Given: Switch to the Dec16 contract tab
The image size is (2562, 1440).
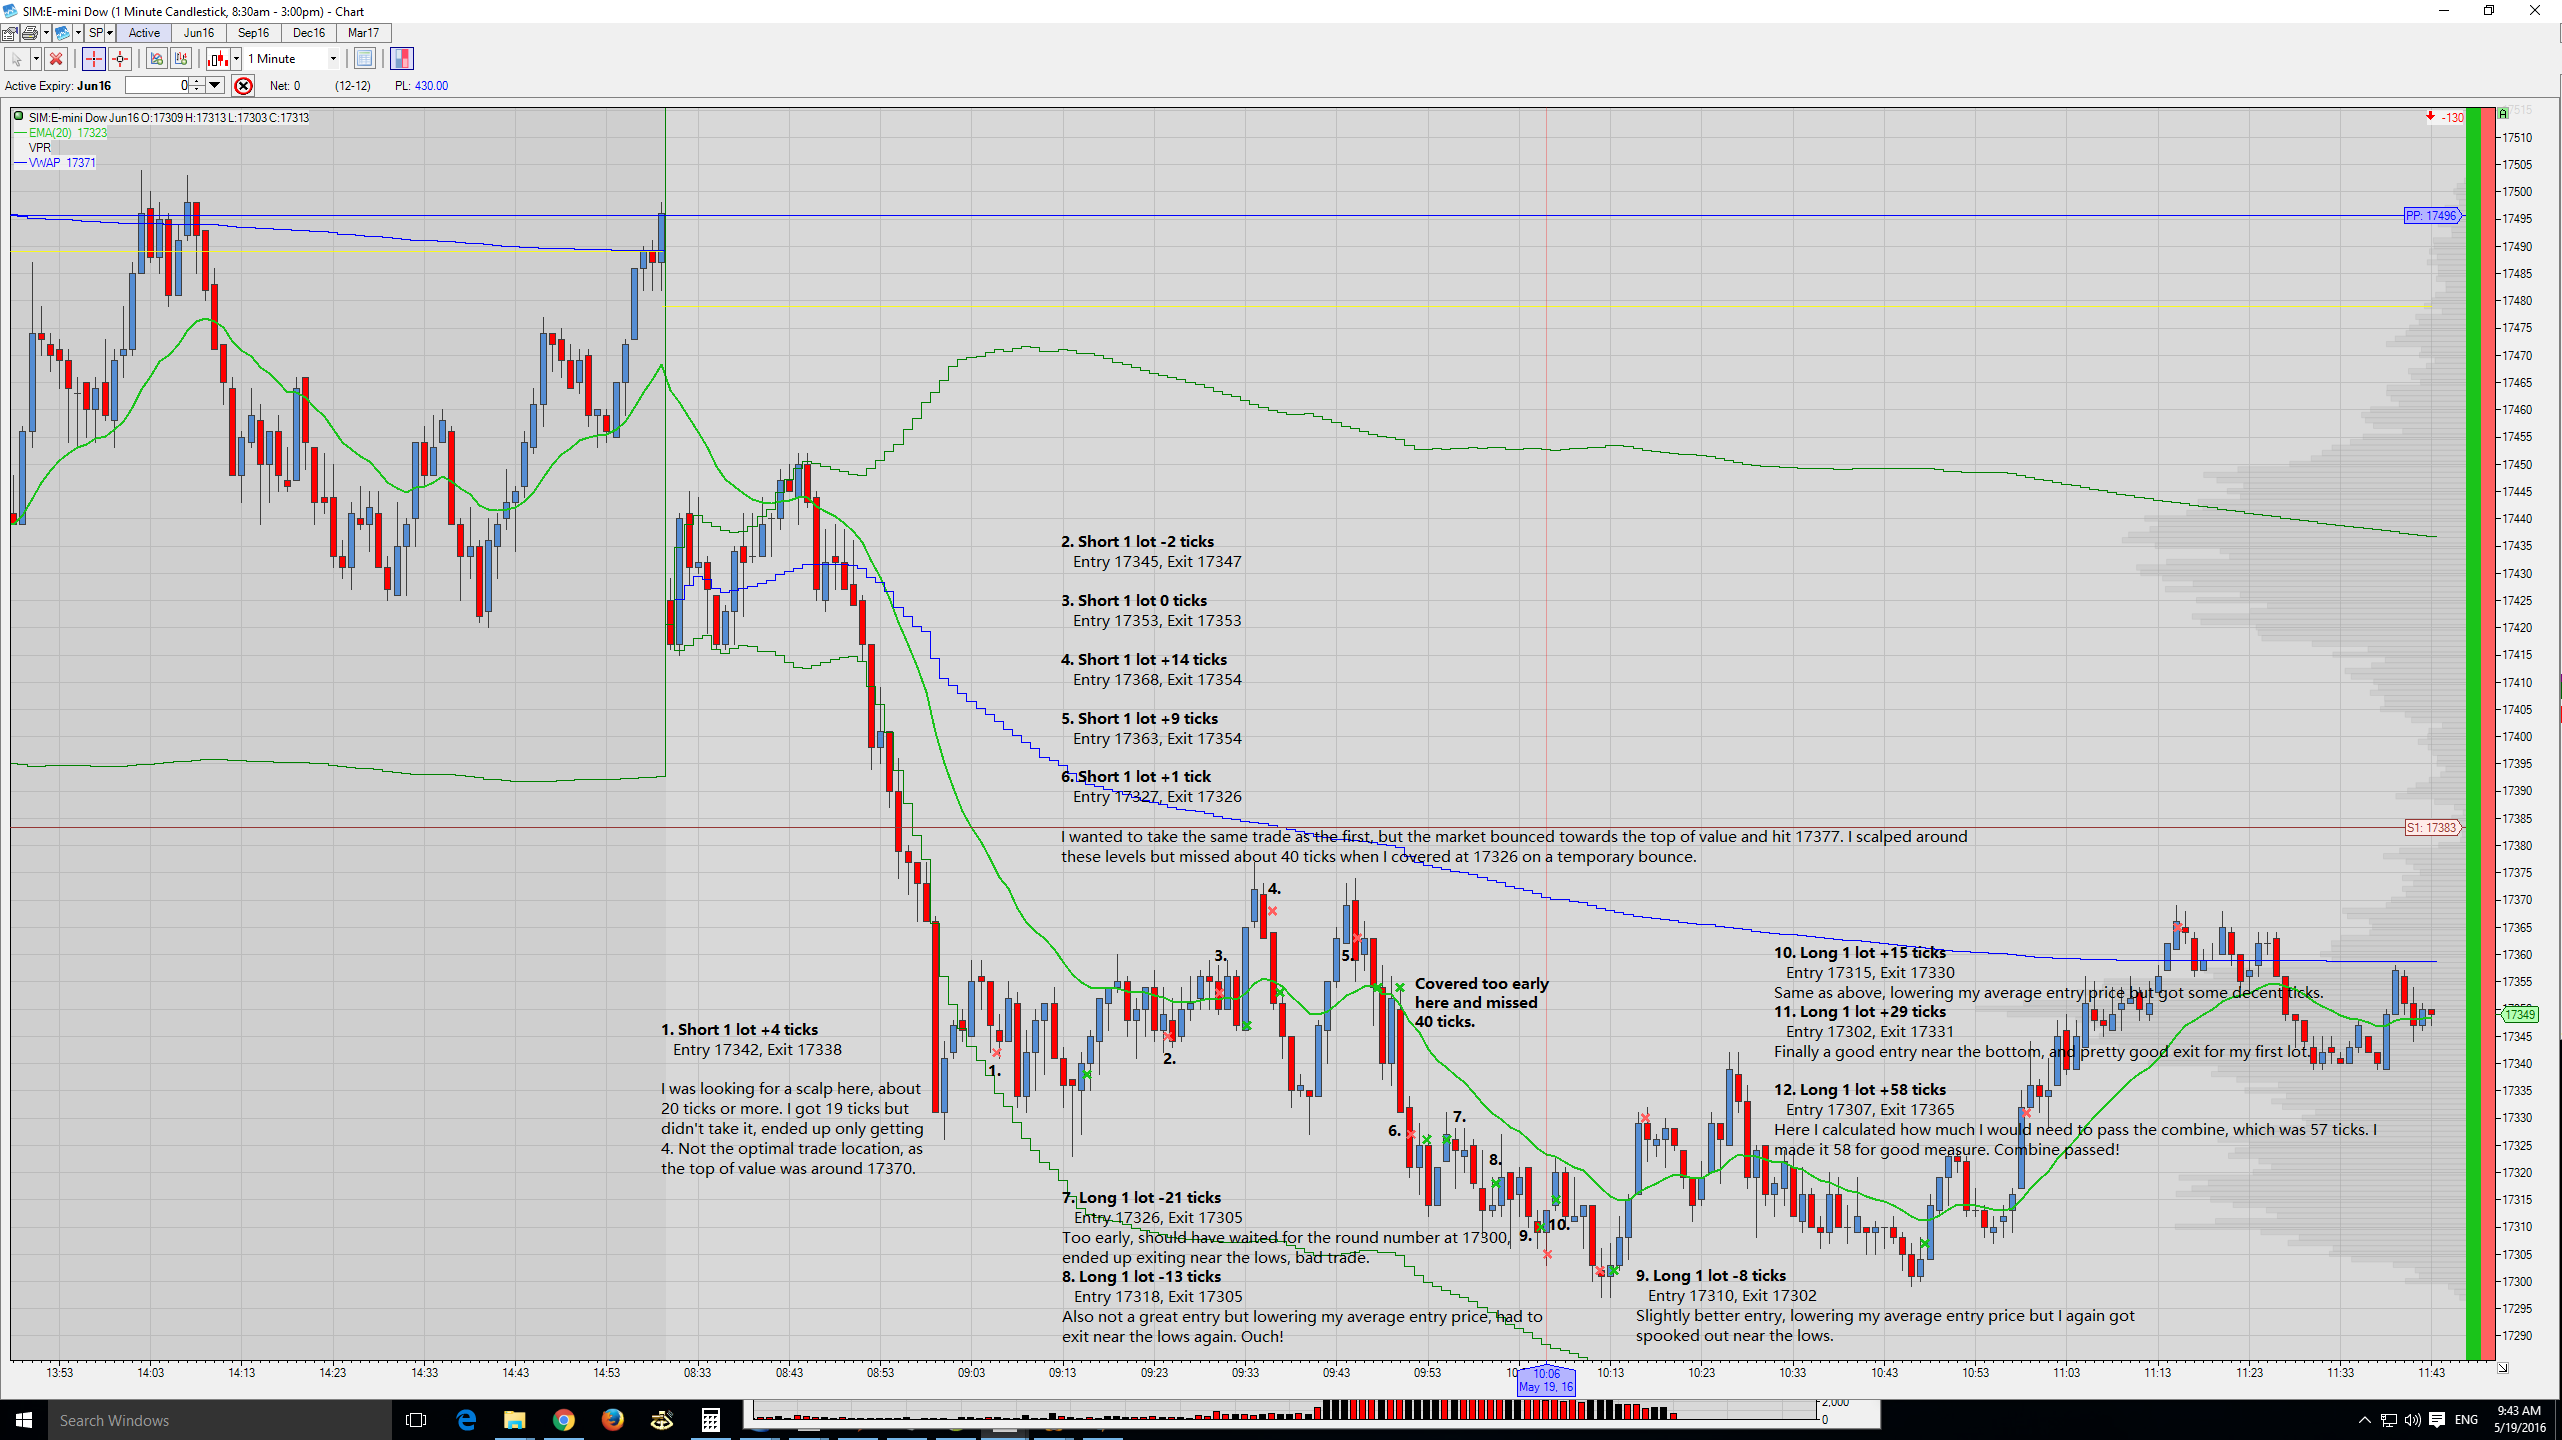Looking at the screenshot, I should 309,33.
